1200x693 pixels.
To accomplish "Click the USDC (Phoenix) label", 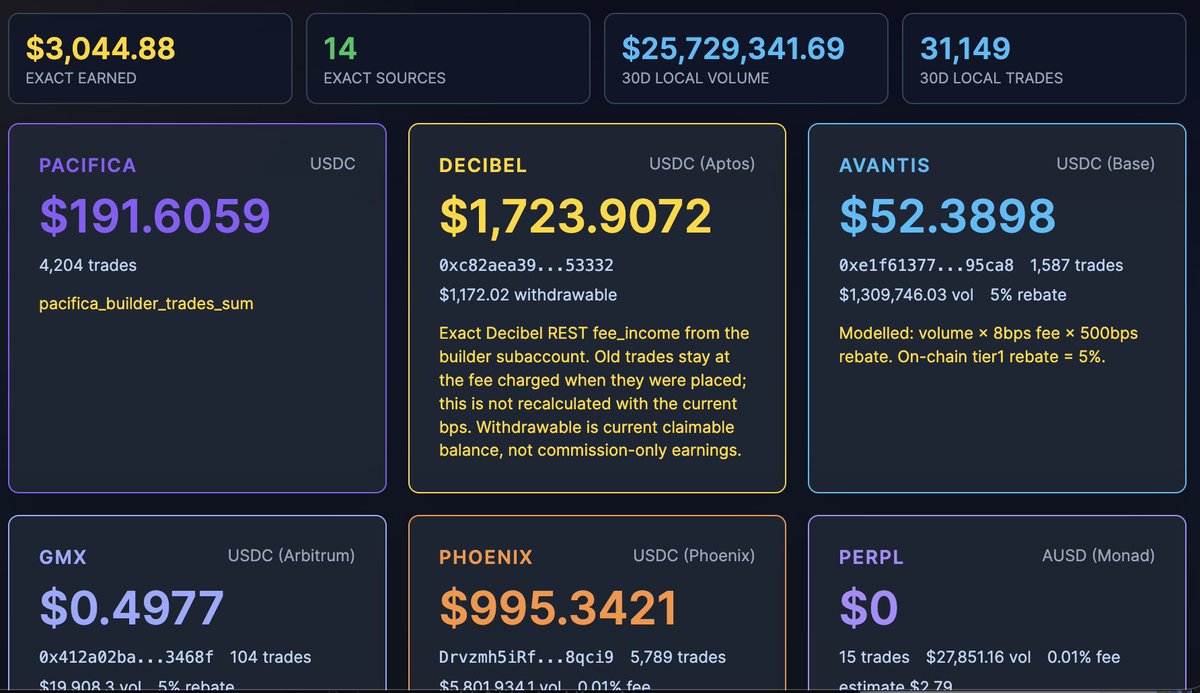I will [x=694, y=555].
